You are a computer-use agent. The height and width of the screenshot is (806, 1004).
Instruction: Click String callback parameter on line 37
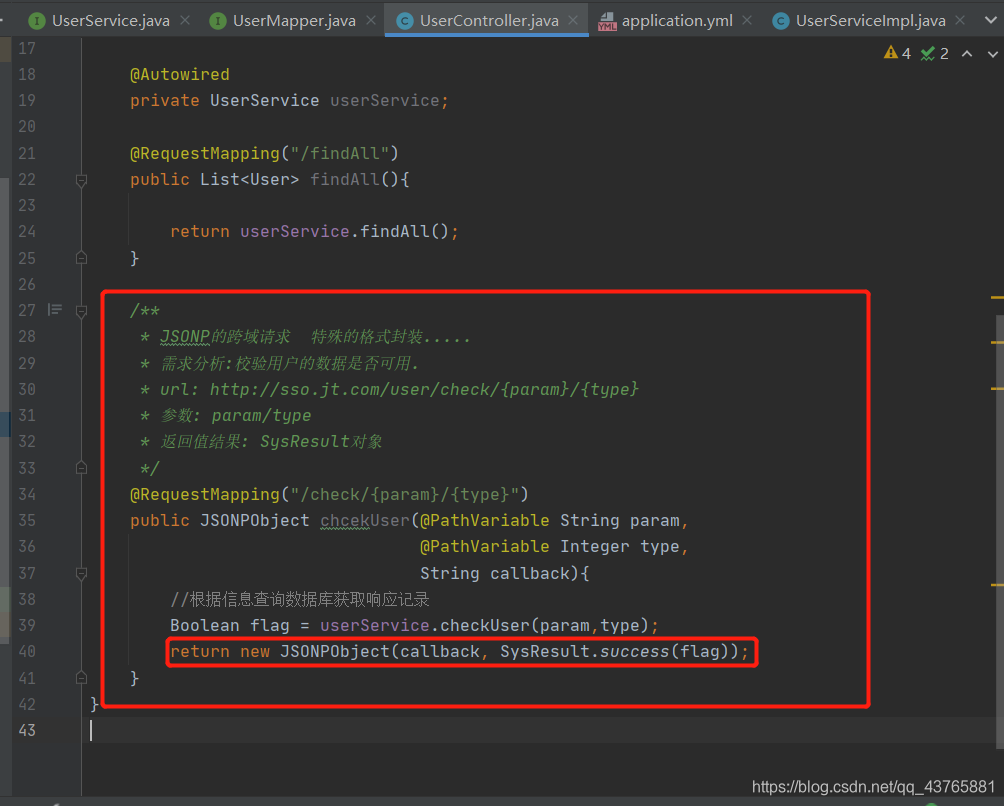pos(494,573)
